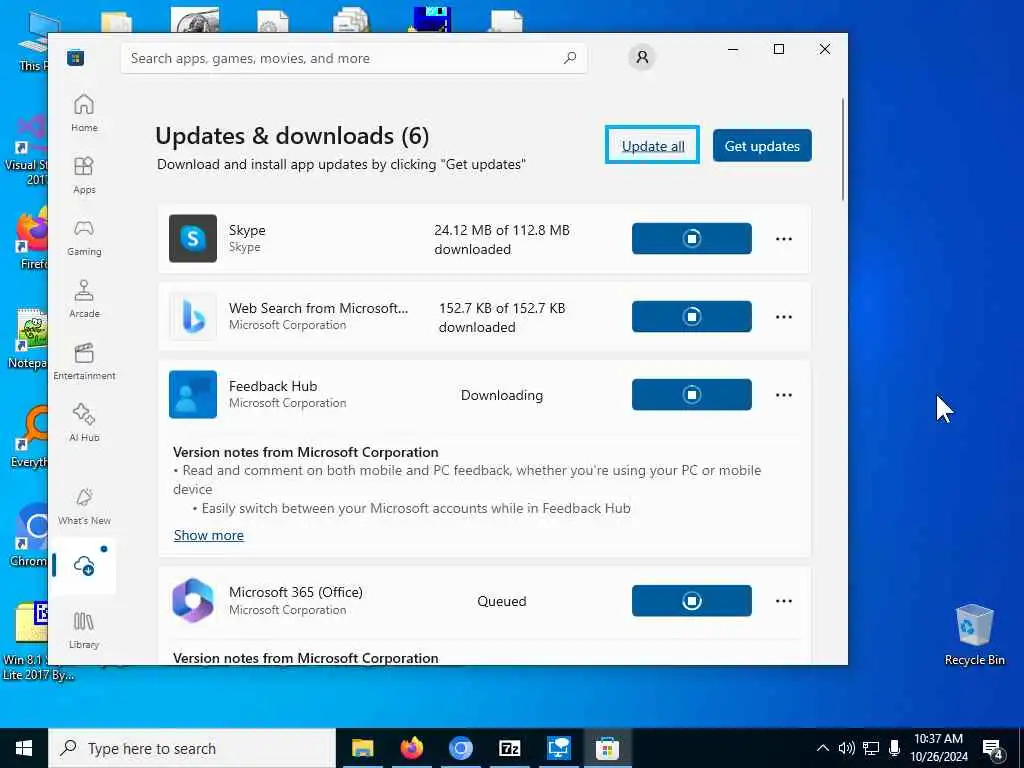Open more options for Skype
The height and width of the screenshot is (768, 1024).
click(x=784, y=238)
